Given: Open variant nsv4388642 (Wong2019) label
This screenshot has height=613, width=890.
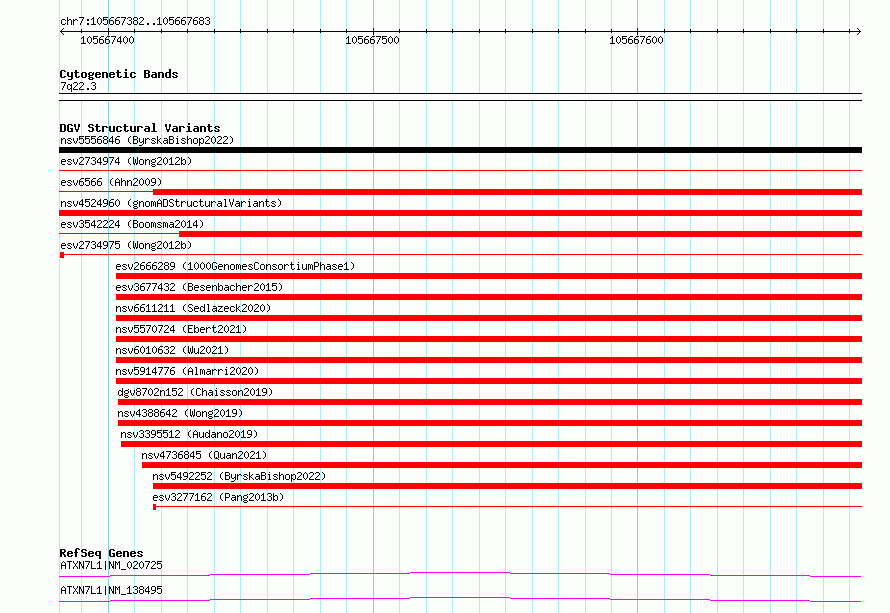Looking at the screenshot, I should [180, 413].
